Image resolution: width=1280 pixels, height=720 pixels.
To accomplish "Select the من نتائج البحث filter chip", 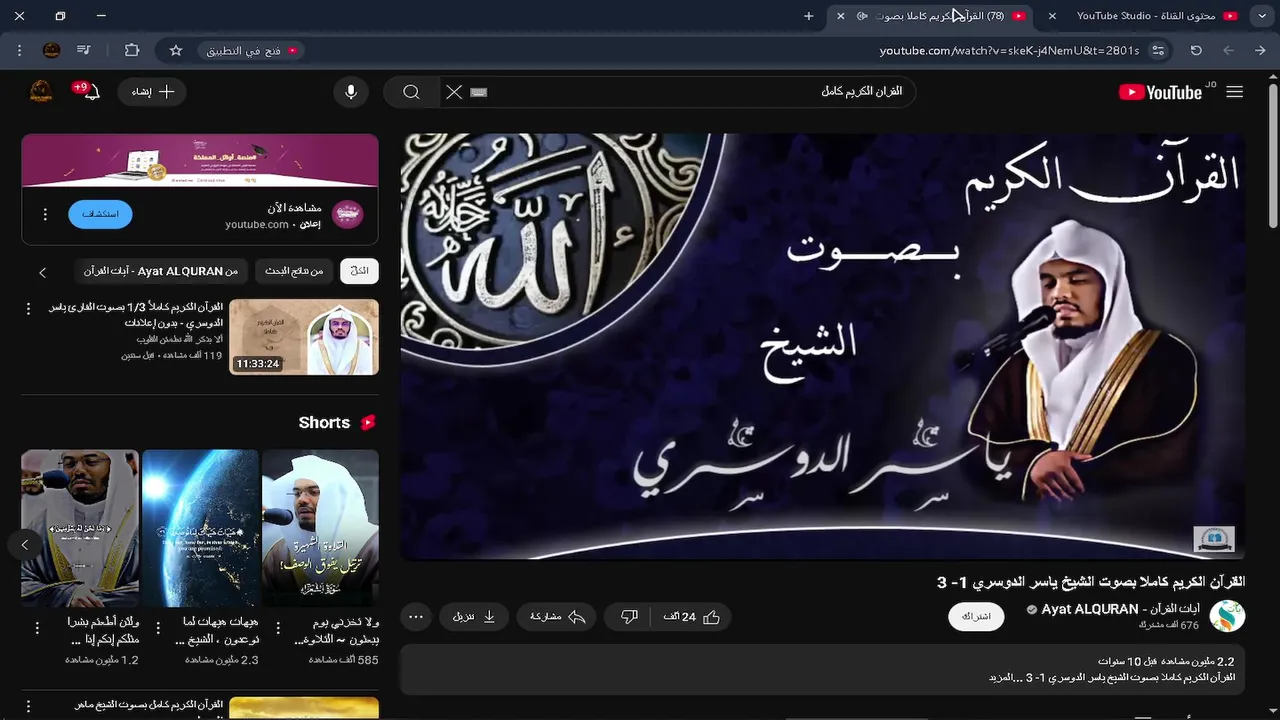I will pyautogui.click(x=294, y=271).
